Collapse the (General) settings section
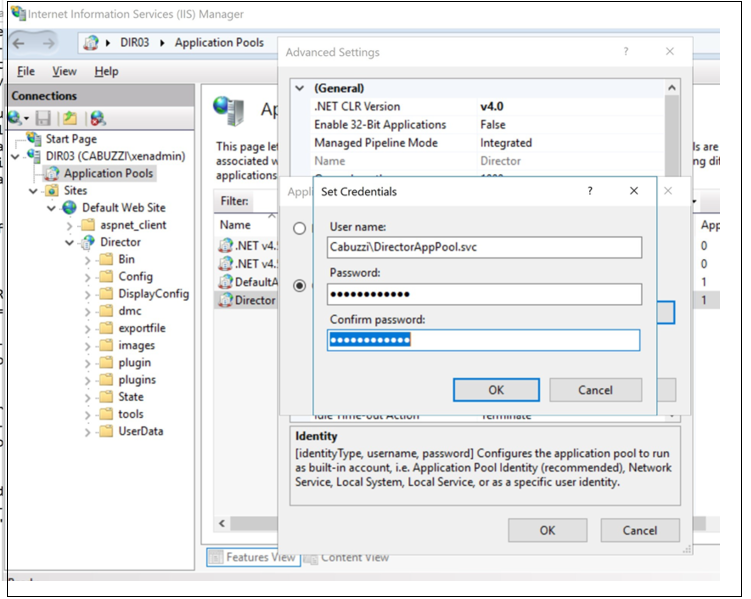This screenshot has height=599, width=751. (299, 89)
